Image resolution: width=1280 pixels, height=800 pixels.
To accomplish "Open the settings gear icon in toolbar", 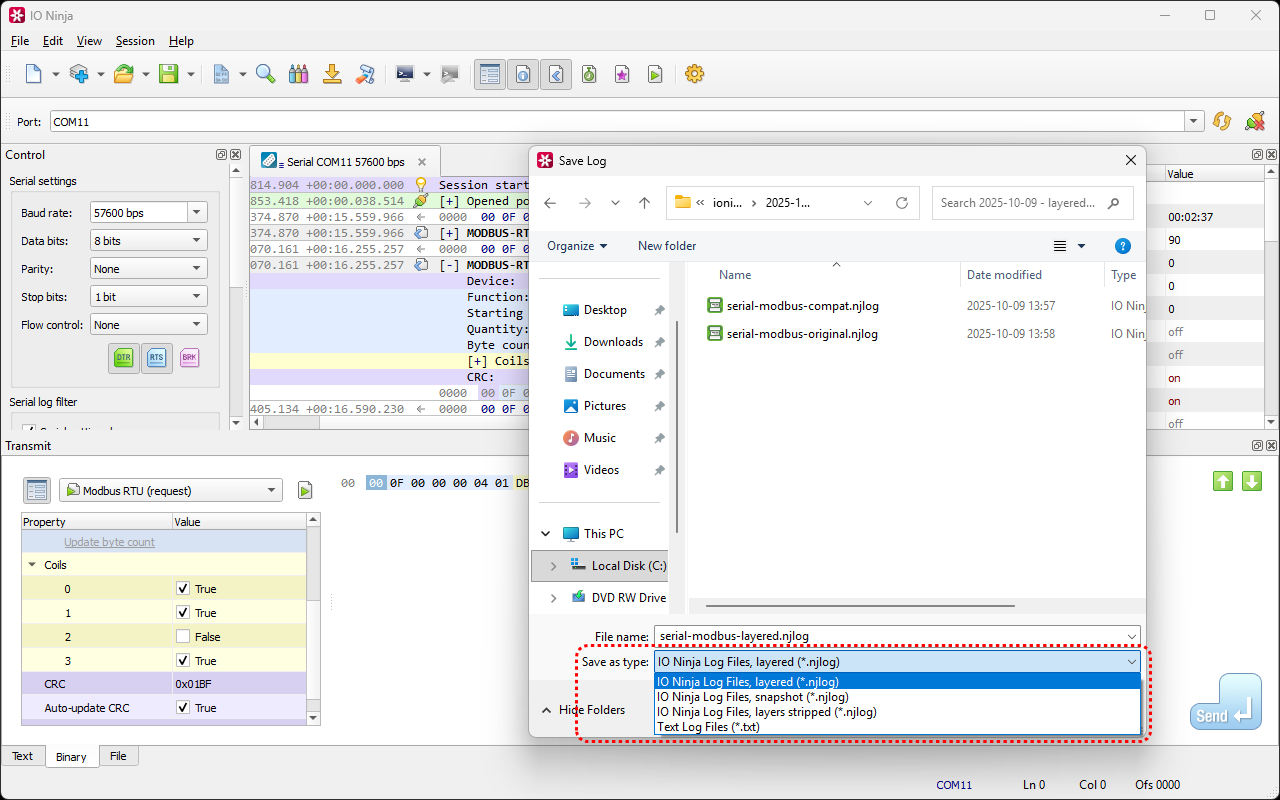I will point(694,74).
